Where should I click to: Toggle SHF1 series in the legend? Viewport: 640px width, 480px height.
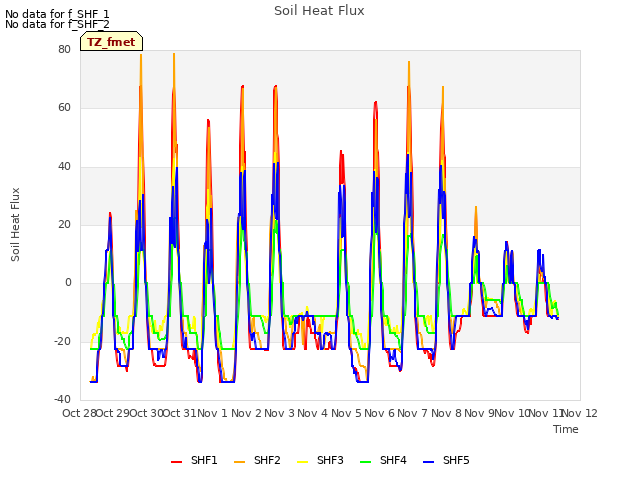194,460
